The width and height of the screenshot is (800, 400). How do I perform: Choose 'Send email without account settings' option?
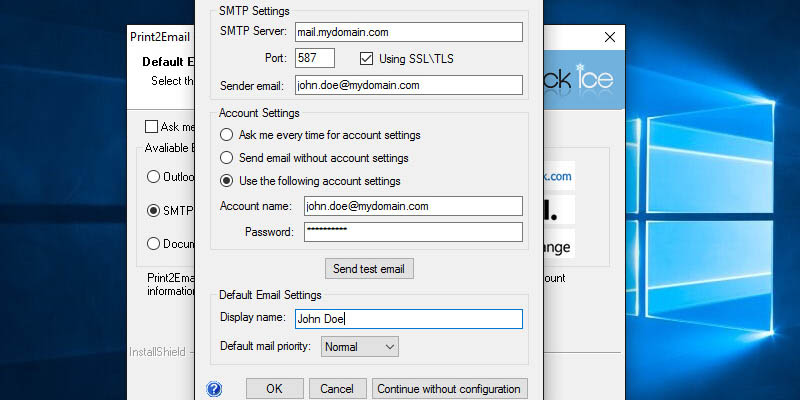point(227,158)
